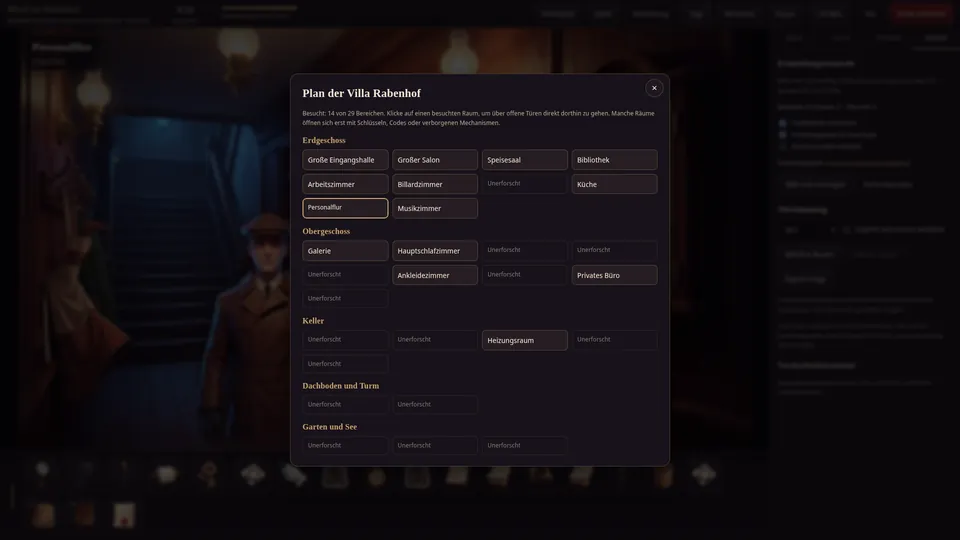Click Unerforscht room between Ankleidezimmer and Privates Büro

point(525,275)
